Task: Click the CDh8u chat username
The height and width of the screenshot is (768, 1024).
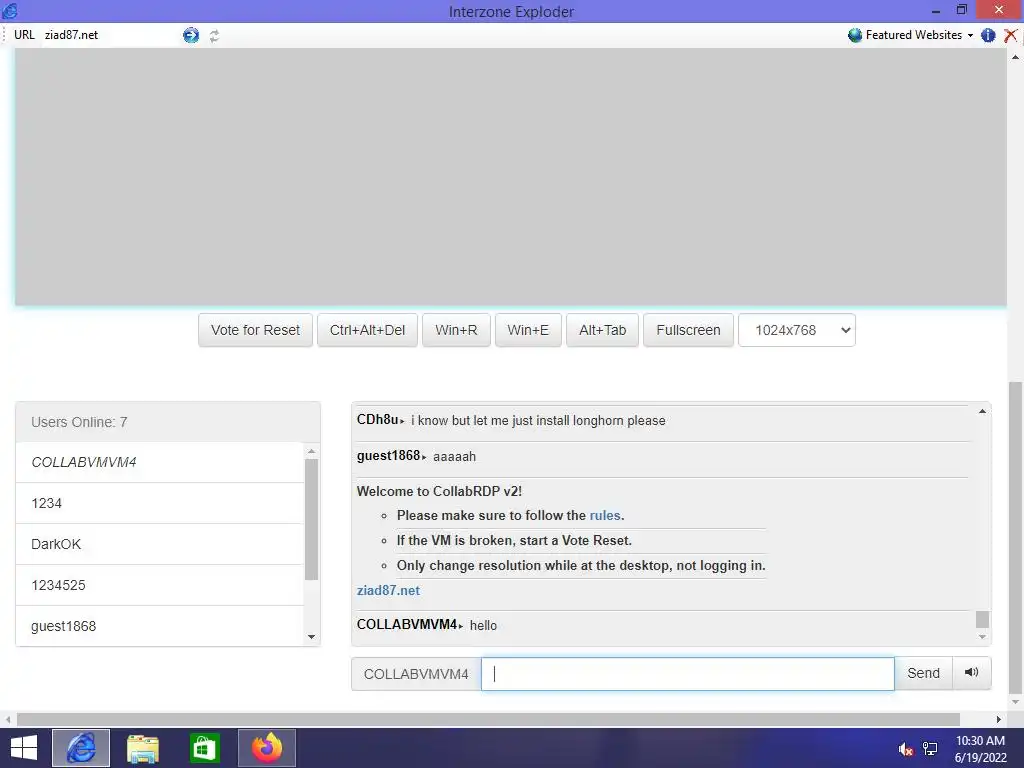Action: coord(377,420)
